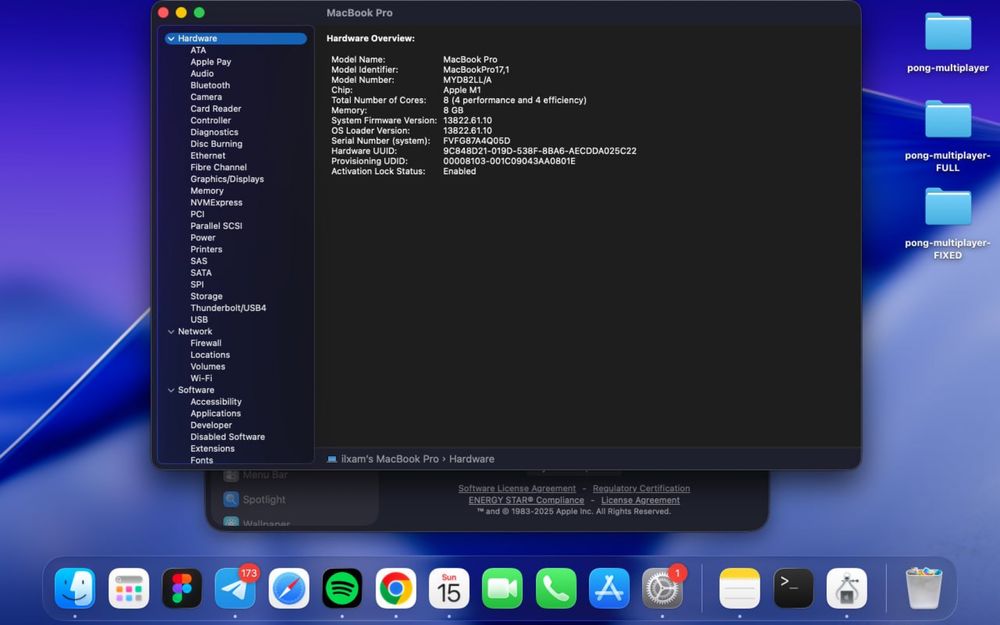The image size is (1000, 625).
Task: Open System Information app in dock
Action: coord(847,588)
